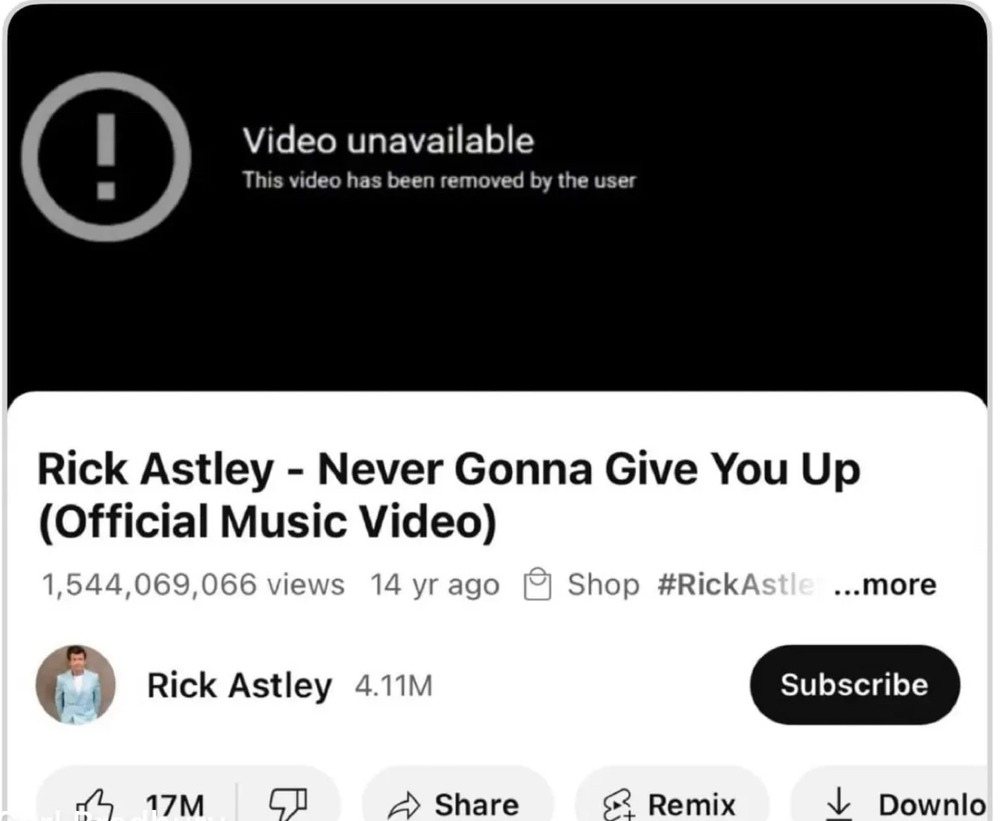Subscribe to the Rick Astley channel
The image size is (1000, 821).
coord(855,684)
